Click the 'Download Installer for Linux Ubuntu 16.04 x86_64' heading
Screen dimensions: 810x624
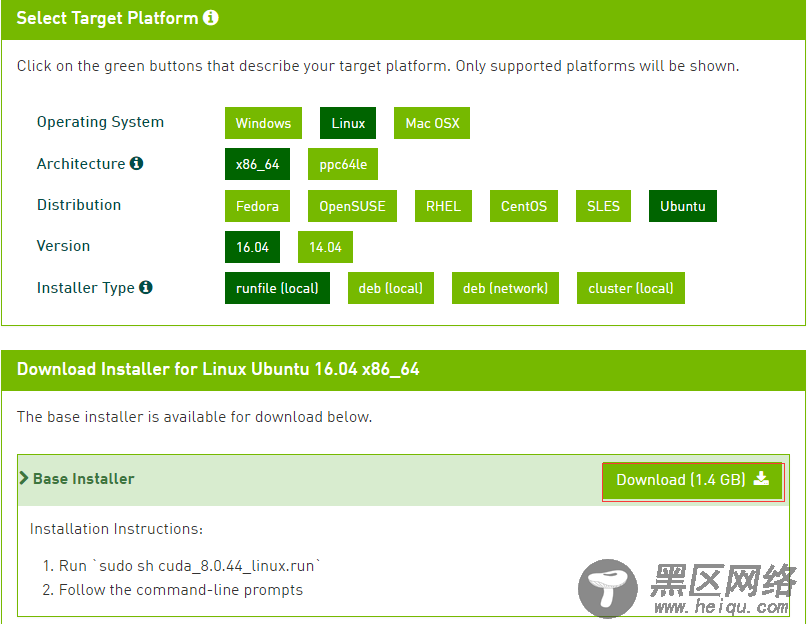pyautogui.click(x=218, y=369)
